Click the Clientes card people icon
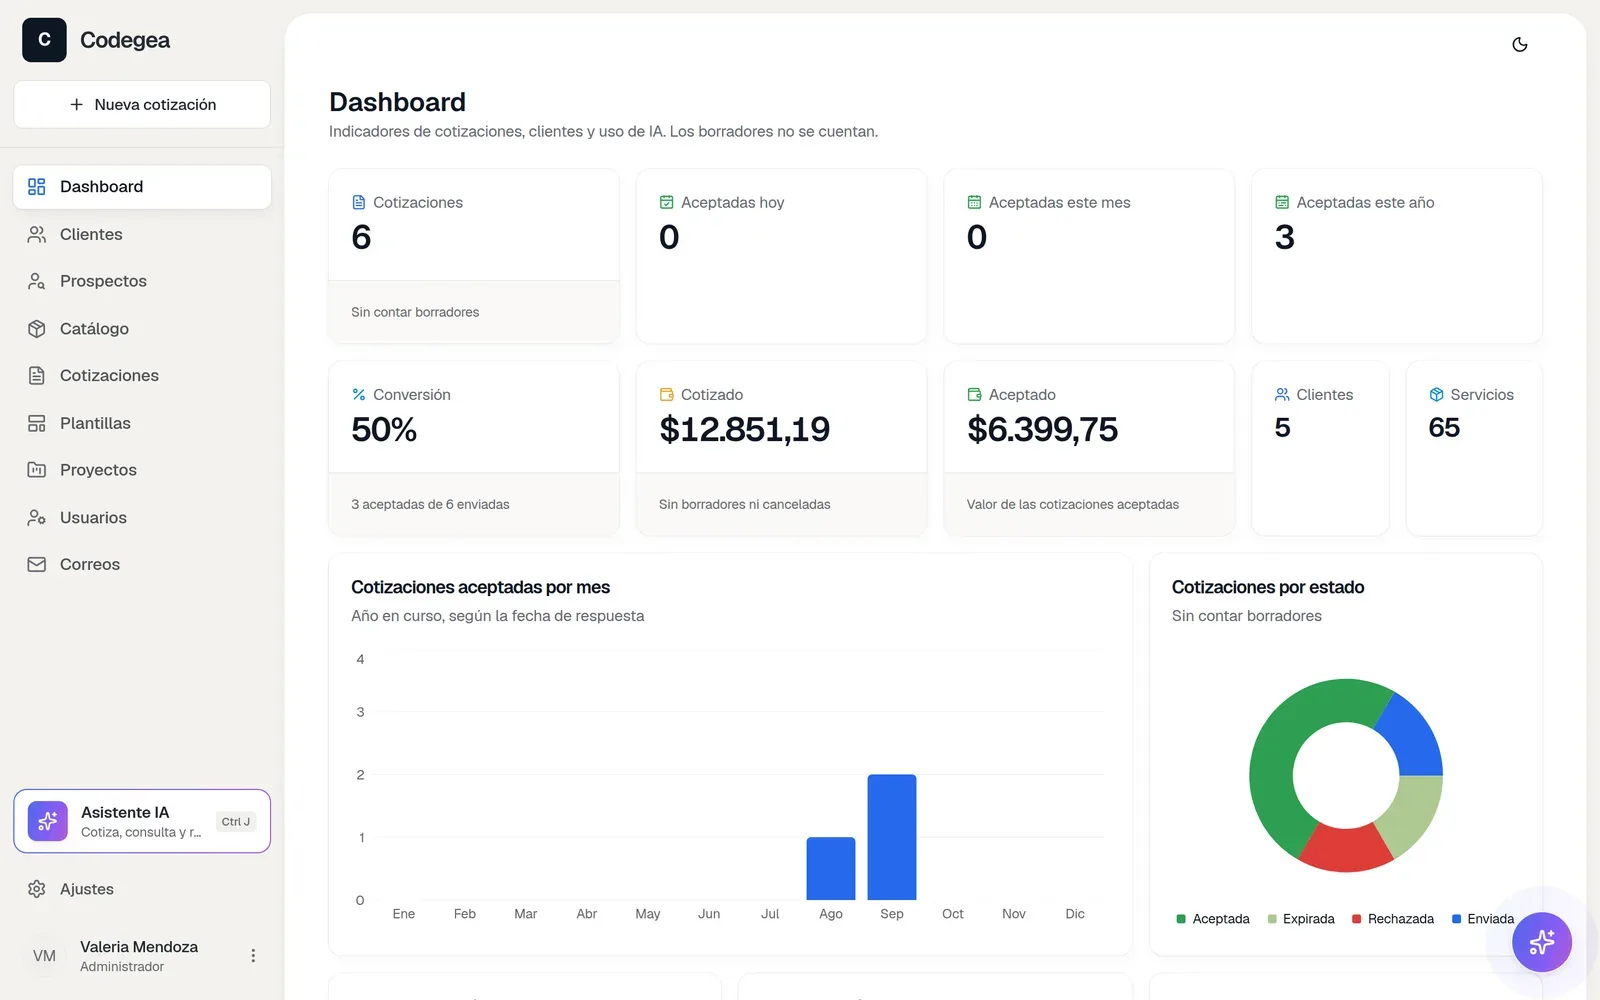The height and width of the screenshot is (1000, 1600). tap(1282, 395)
